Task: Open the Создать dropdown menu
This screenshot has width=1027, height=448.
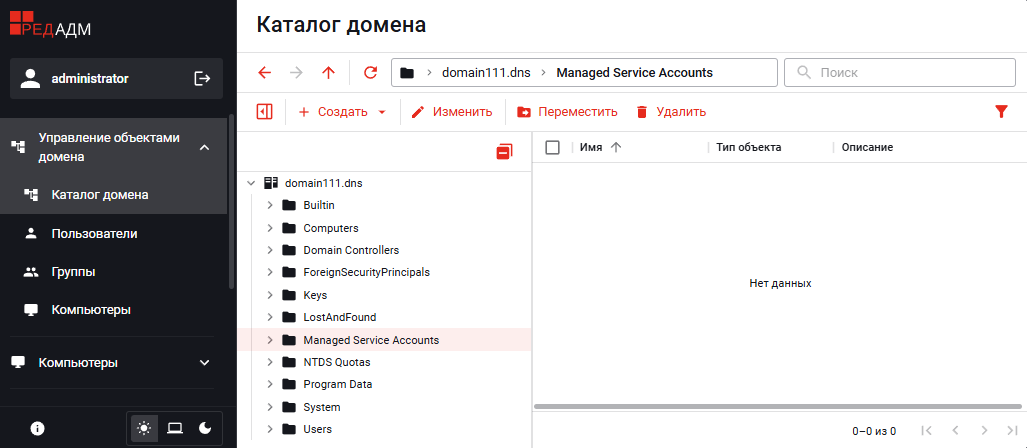Action: tap(342, 112)
